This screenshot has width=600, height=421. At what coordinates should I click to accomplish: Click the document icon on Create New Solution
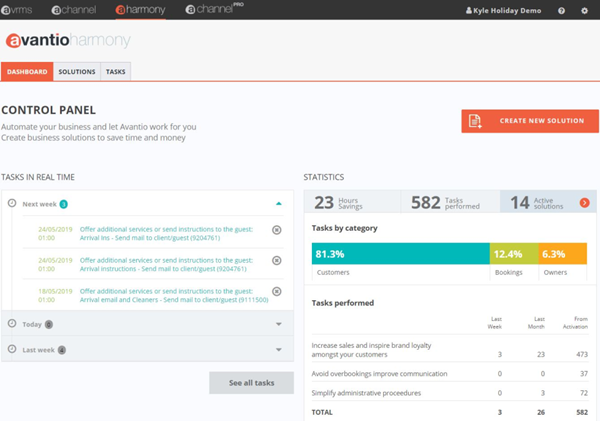click(475, 121)
